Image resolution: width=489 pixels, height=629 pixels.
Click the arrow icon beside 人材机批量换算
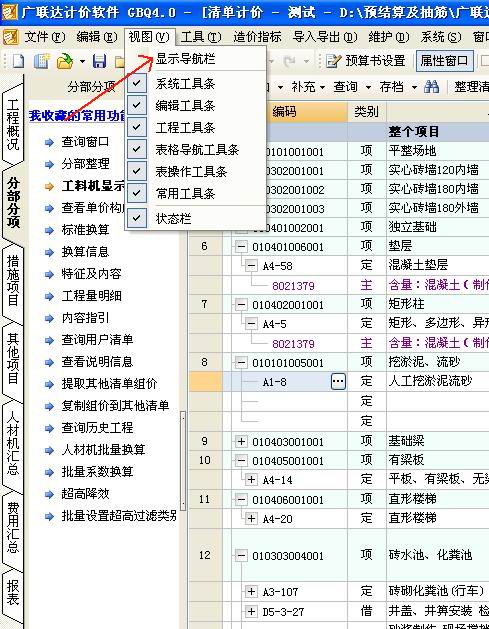point(49,450)
